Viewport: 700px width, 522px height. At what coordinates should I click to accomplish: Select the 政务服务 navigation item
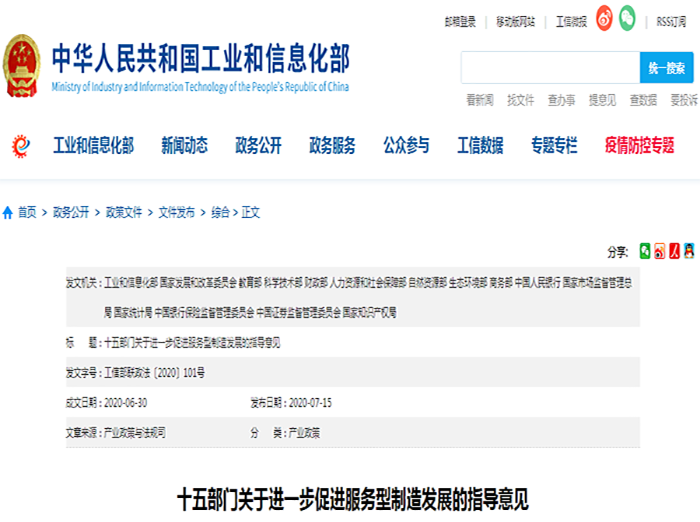(332, 146)
